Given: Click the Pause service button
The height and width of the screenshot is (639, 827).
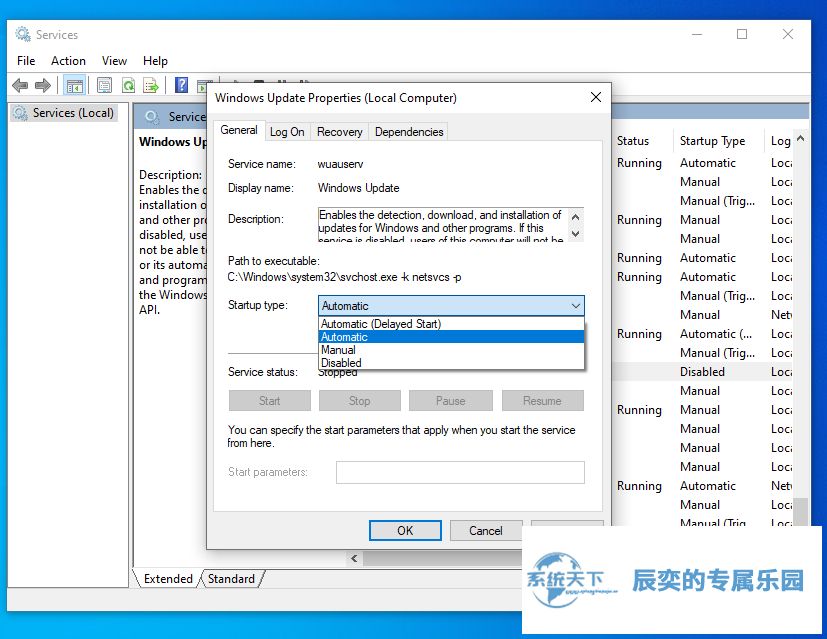Looking at the screenshot, I should tap(450, 401).
